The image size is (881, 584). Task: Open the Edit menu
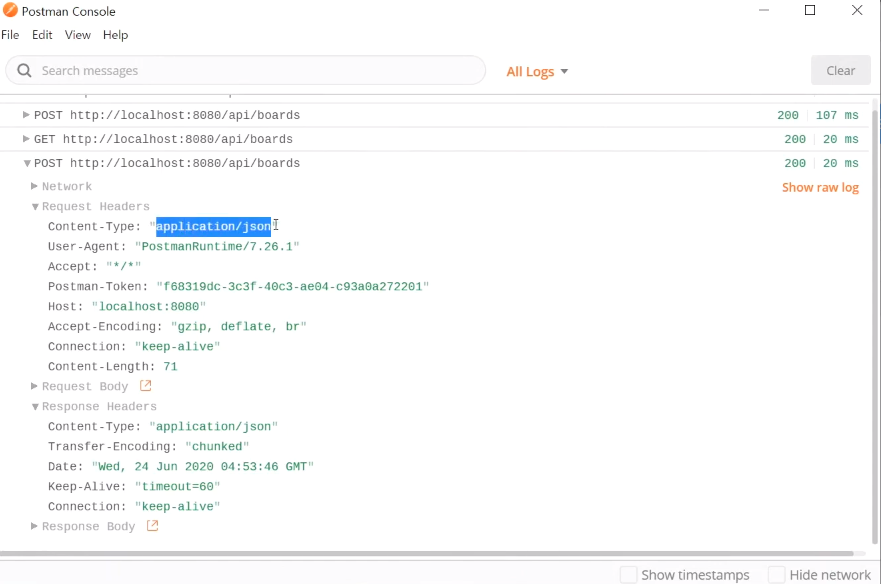pos(42,35)
